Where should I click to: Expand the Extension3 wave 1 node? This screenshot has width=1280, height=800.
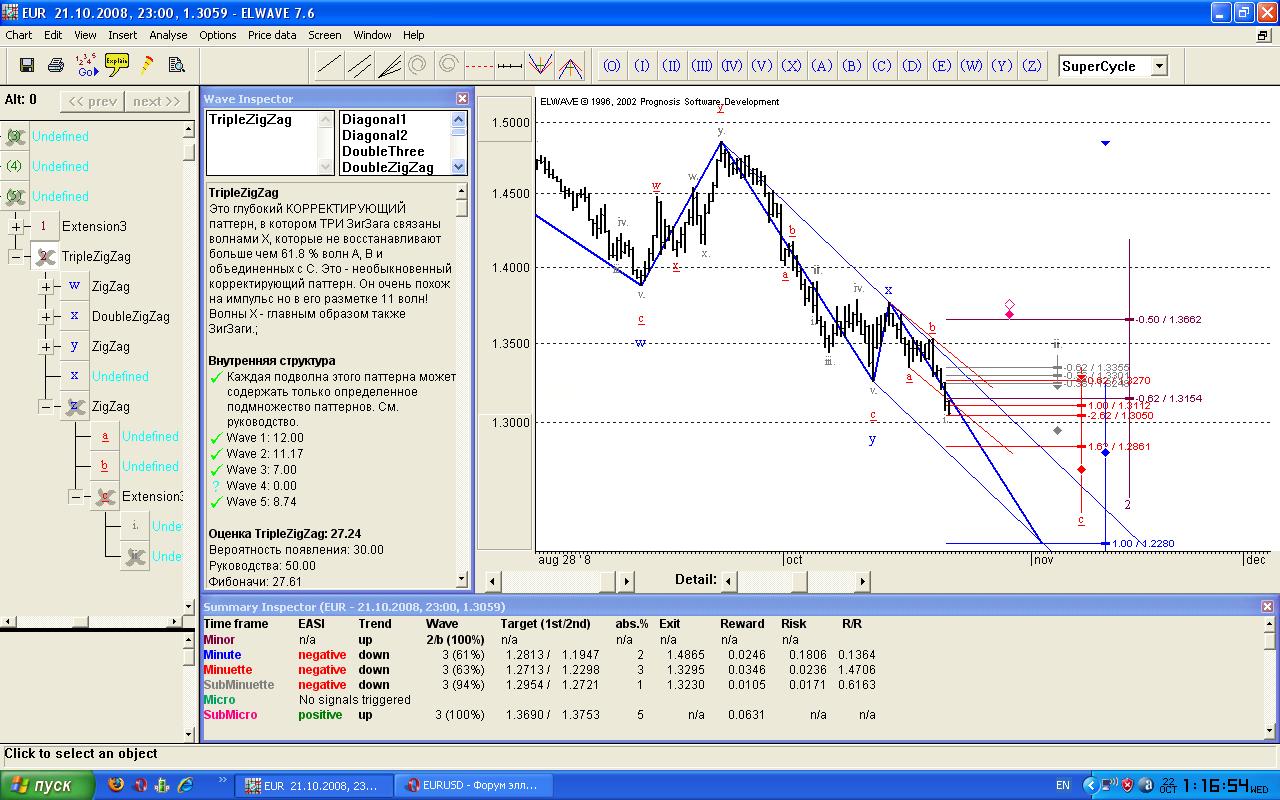click(16, 227)
